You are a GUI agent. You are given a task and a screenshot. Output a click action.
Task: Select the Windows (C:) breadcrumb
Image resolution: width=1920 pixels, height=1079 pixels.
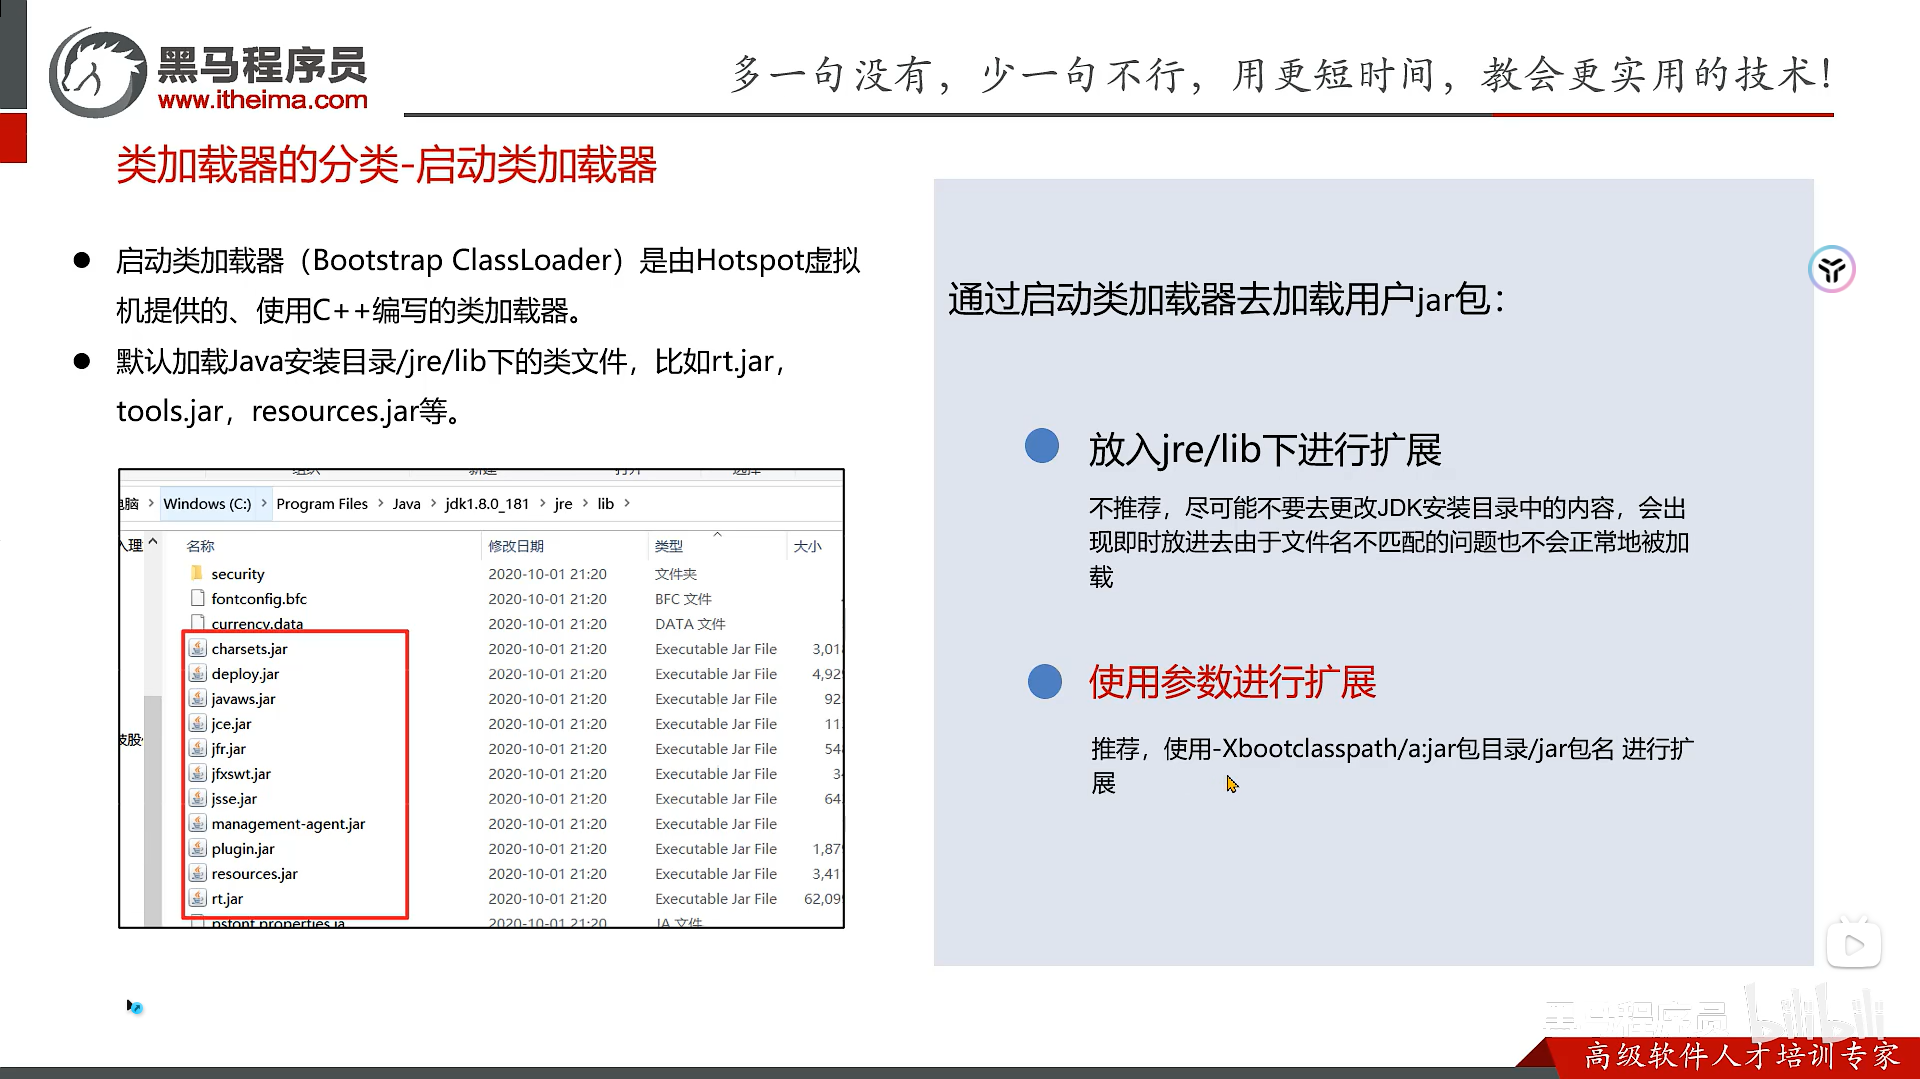pos(207,504)
